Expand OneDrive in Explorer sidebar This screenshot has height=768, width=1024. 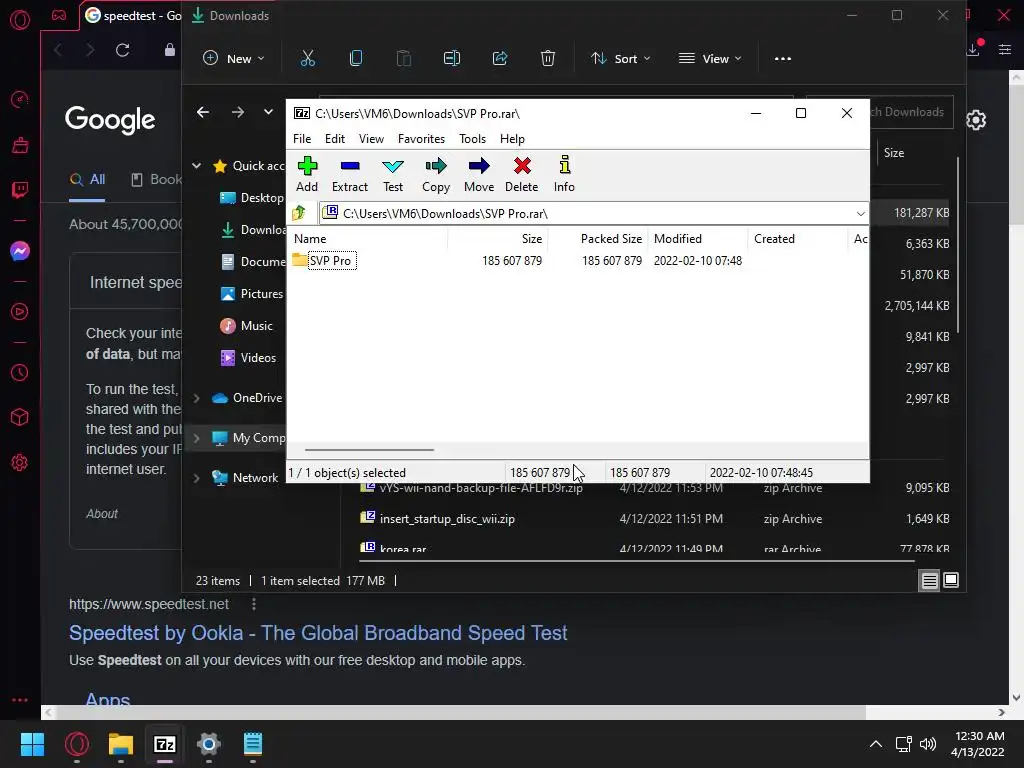point(197,398)
